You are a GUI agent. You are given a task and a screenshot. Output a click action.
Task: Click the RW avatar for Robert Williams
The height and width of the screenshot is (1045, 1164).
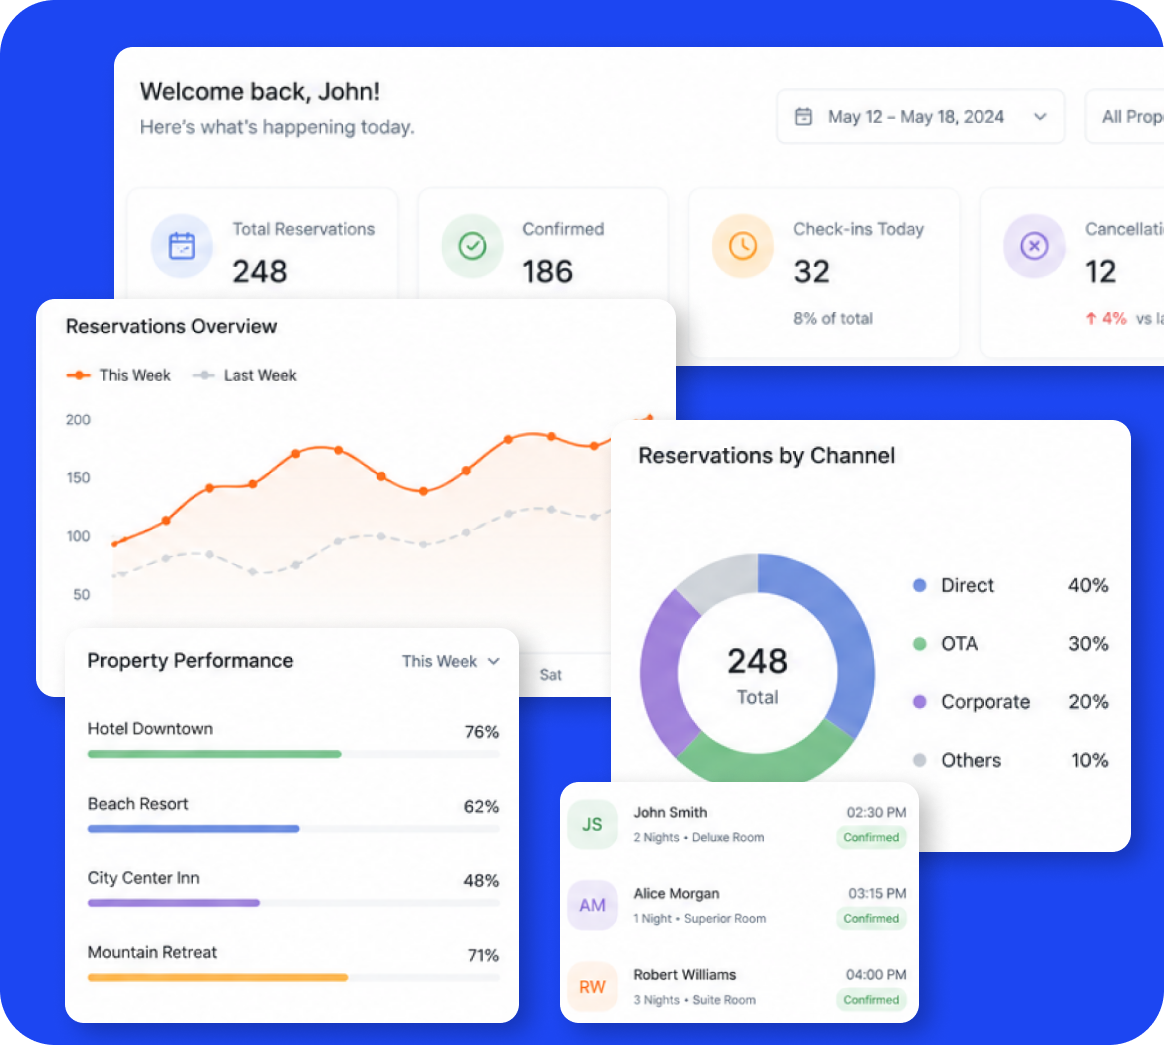pyautogui.click(x=592, y=986)
